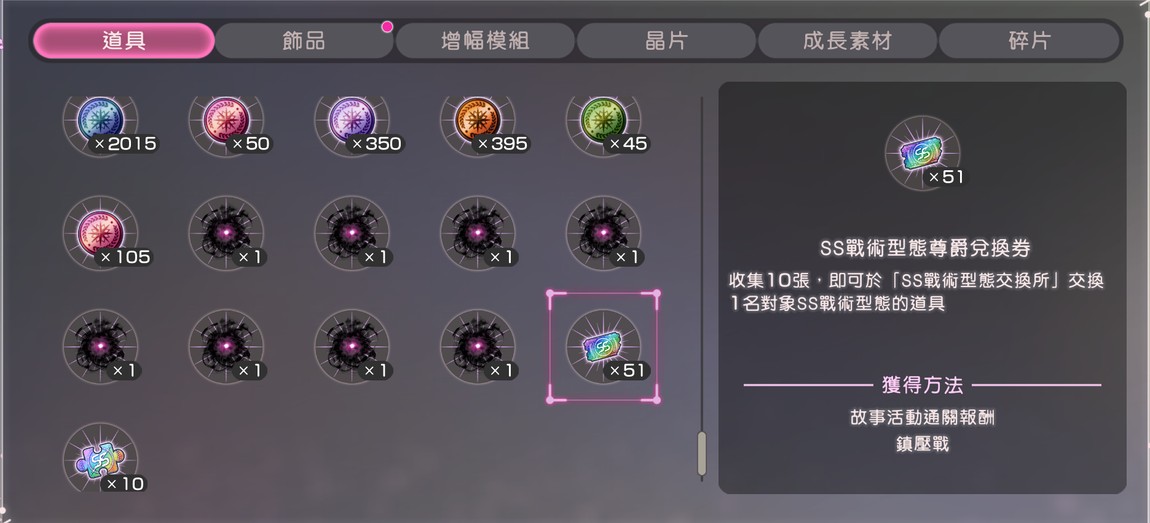Viewport: 1150px width, 523px height.
Task: Click the SS ticket icon in the detail panel
Action: 923,153
